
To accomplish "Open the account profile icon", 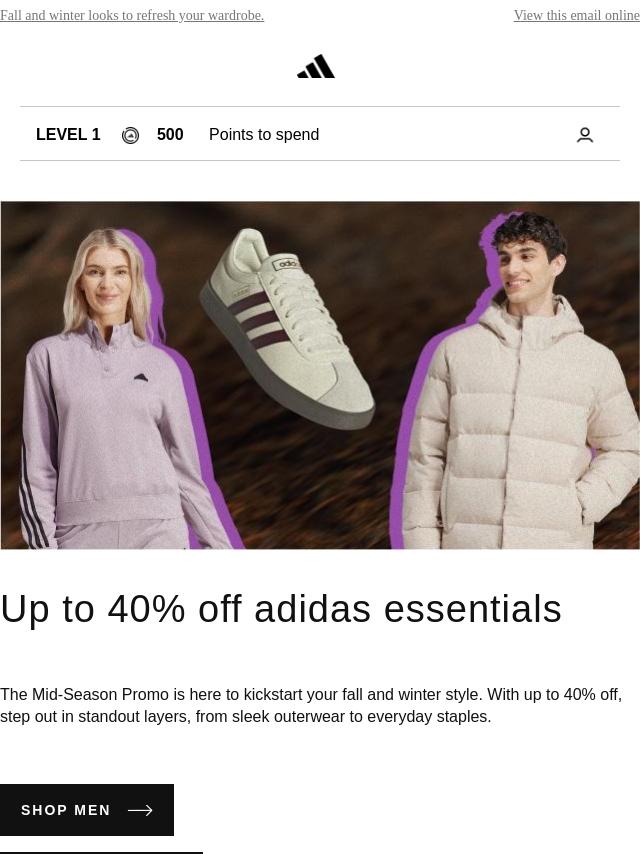I will coord(584,135).
